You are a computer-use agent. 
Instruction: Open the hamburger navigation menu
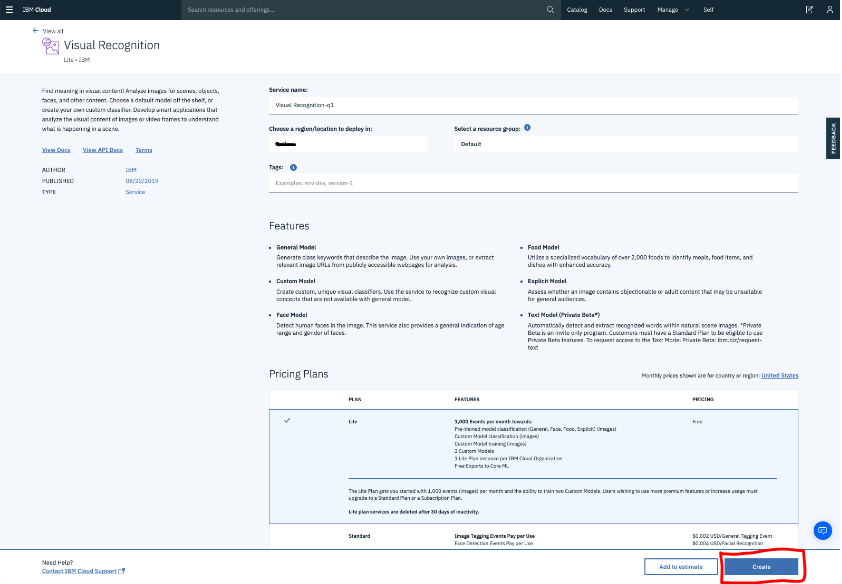9,10
